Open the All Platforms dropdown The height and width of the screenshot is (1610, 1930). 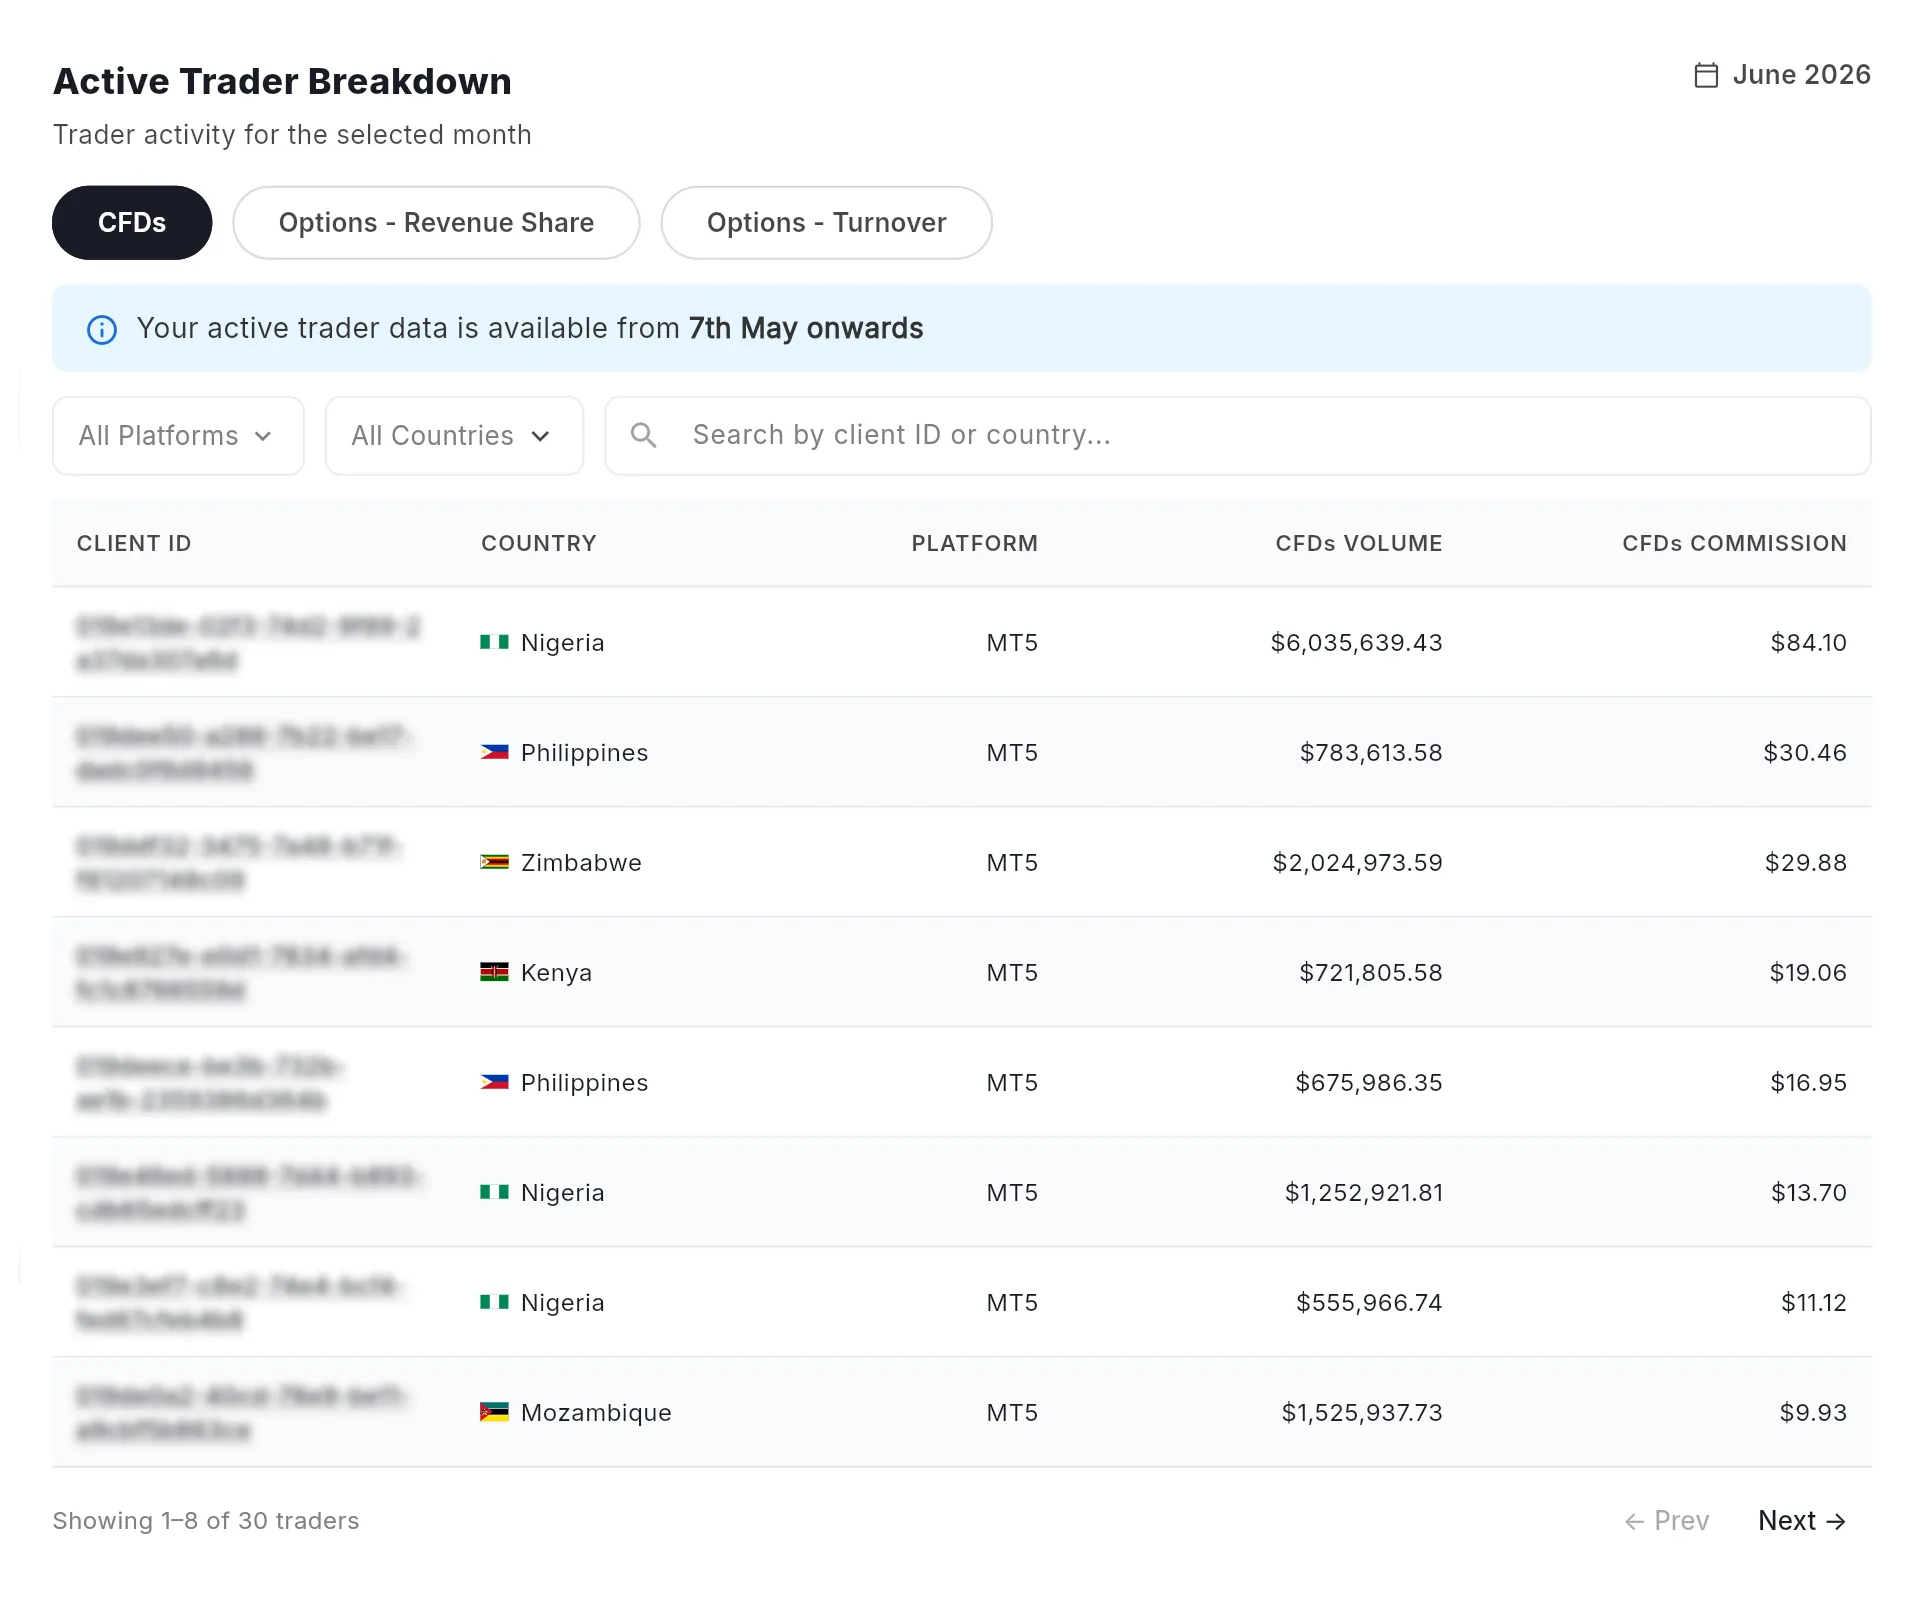click(x=178, y=436)
